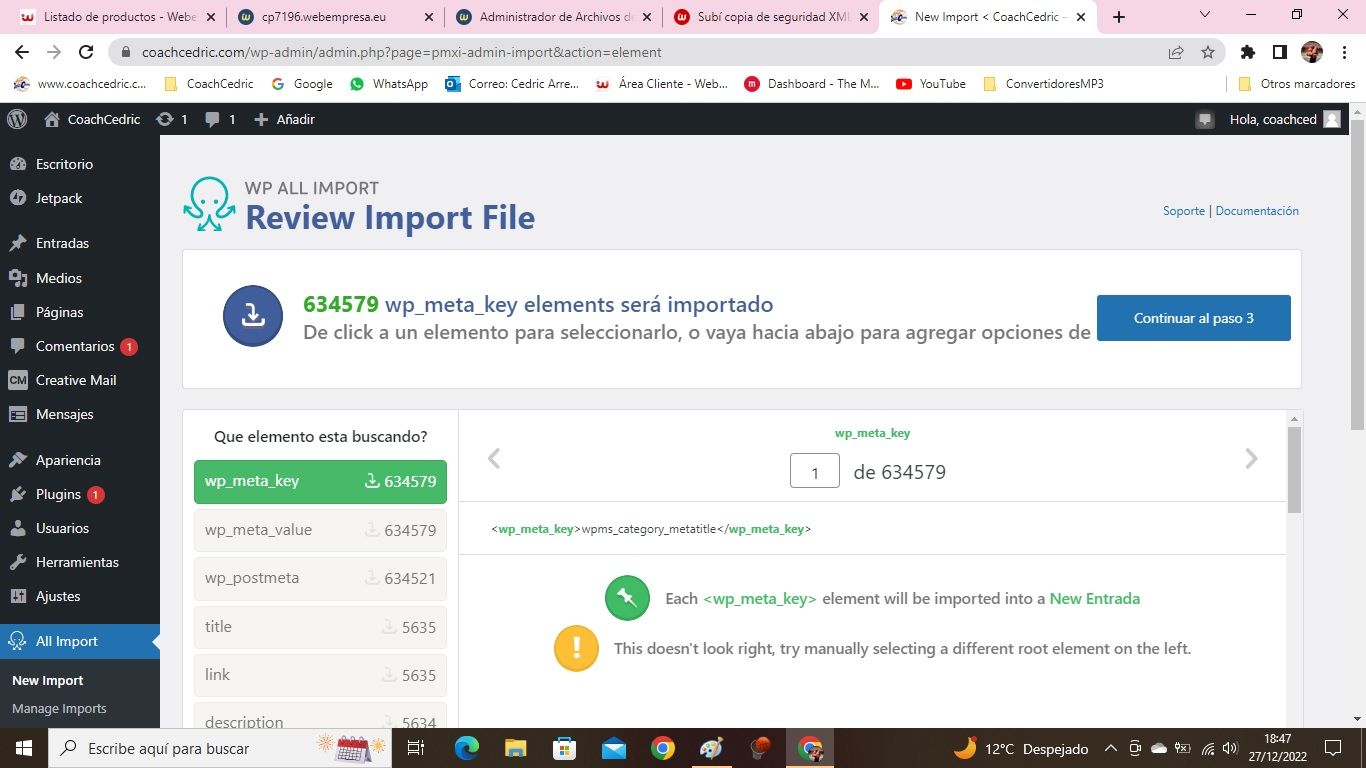Image resolution: width=1366 pixels, height=768 pixels.
Task: Click Manage Imports submenu link
Action: 59,708
